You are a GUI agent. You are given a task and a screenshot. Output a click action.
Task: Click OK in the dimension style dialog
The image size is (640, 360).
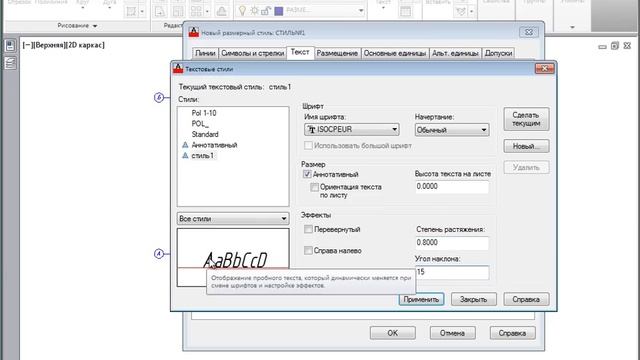[x=393, y=333]
